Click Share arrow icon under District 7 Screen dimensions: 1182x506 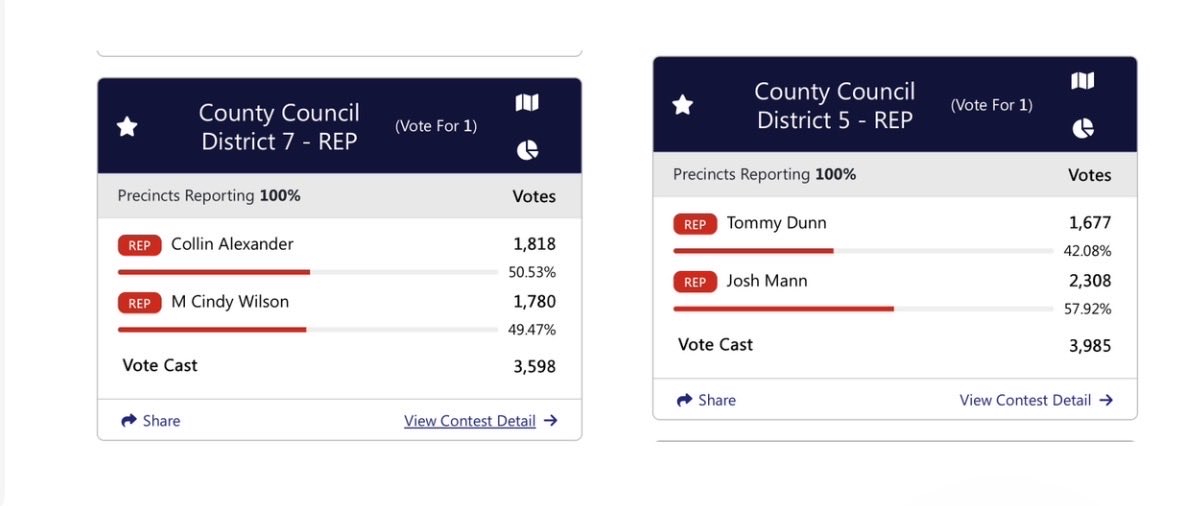tap(129, 421)
